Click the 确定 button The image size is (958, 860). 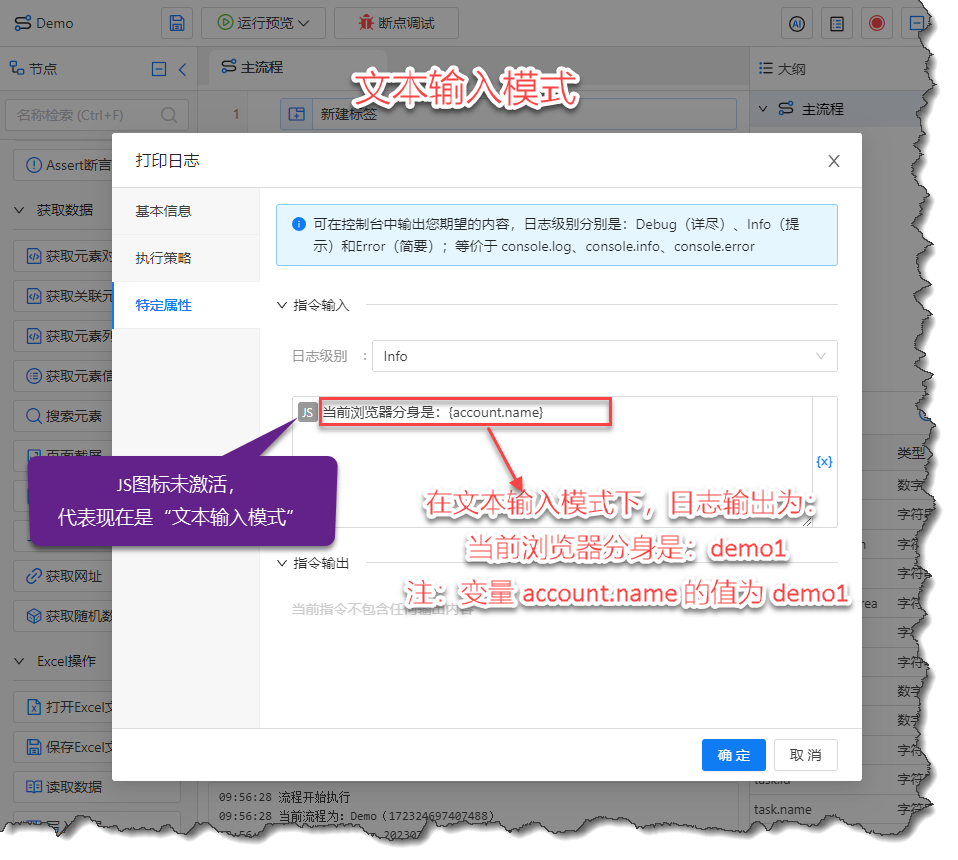(733, 755)
